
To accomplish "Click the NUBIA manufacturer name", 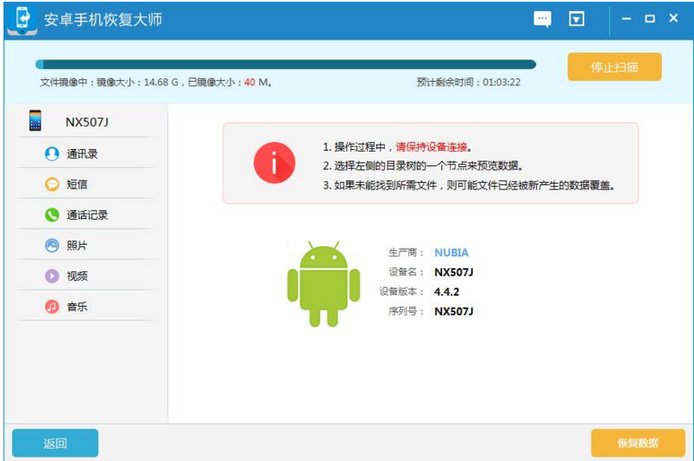I will coord(451,253).
